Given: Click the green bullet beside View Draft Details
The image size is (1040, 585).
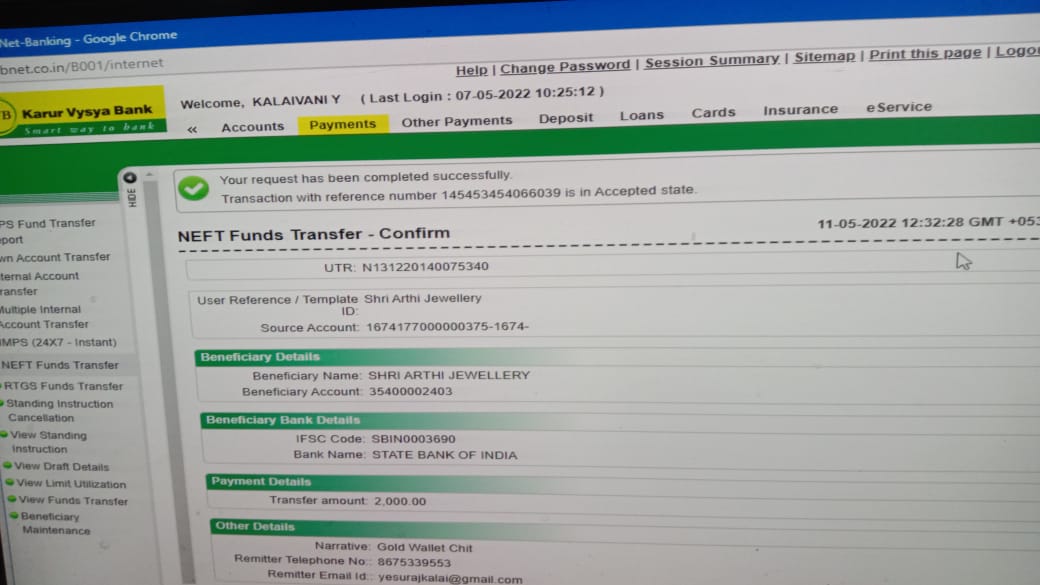Looking at the screenshot, I should click(x=7, y=466).
